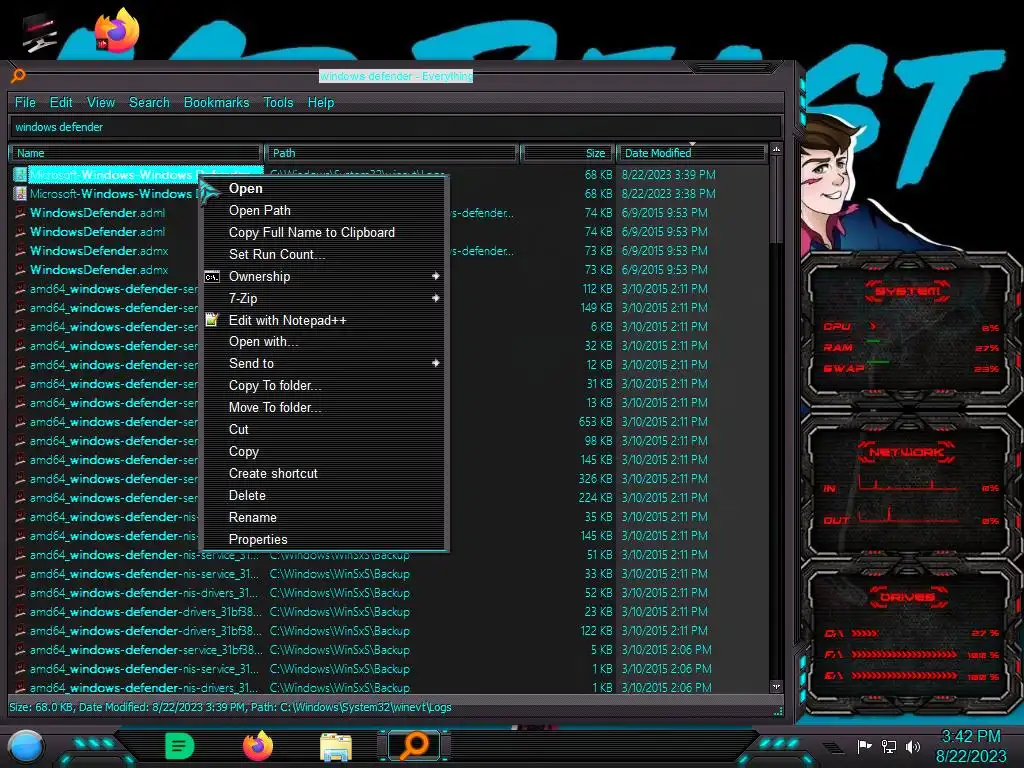This screenshot has width=1024, height=768.
Task: Open the Bookmarks menu
Action: 216,103
